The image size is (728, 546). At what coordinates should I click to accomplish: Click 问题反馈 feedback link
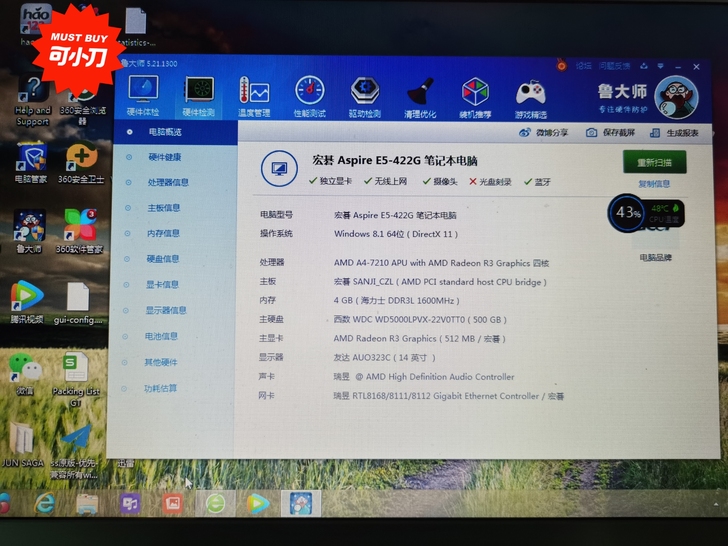click(614, 66)
